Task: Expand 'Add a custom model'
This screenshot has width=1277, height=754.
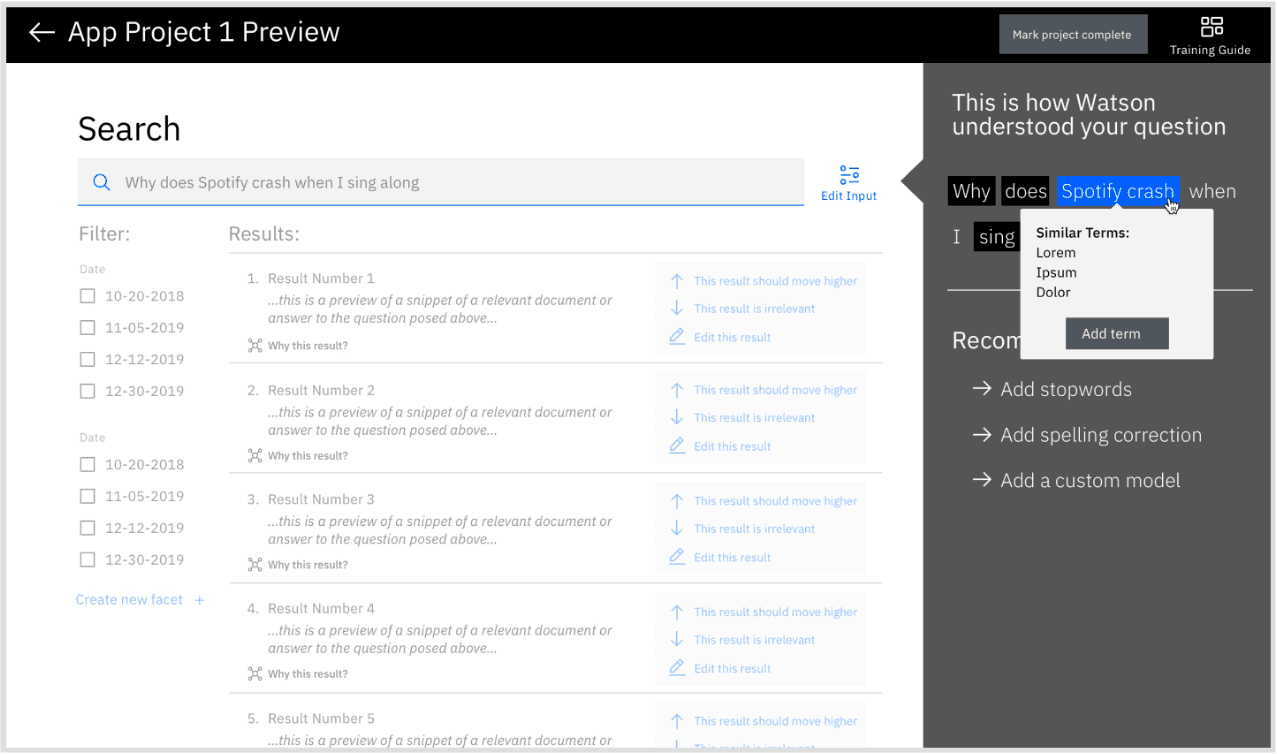Action: (1090, 480)
